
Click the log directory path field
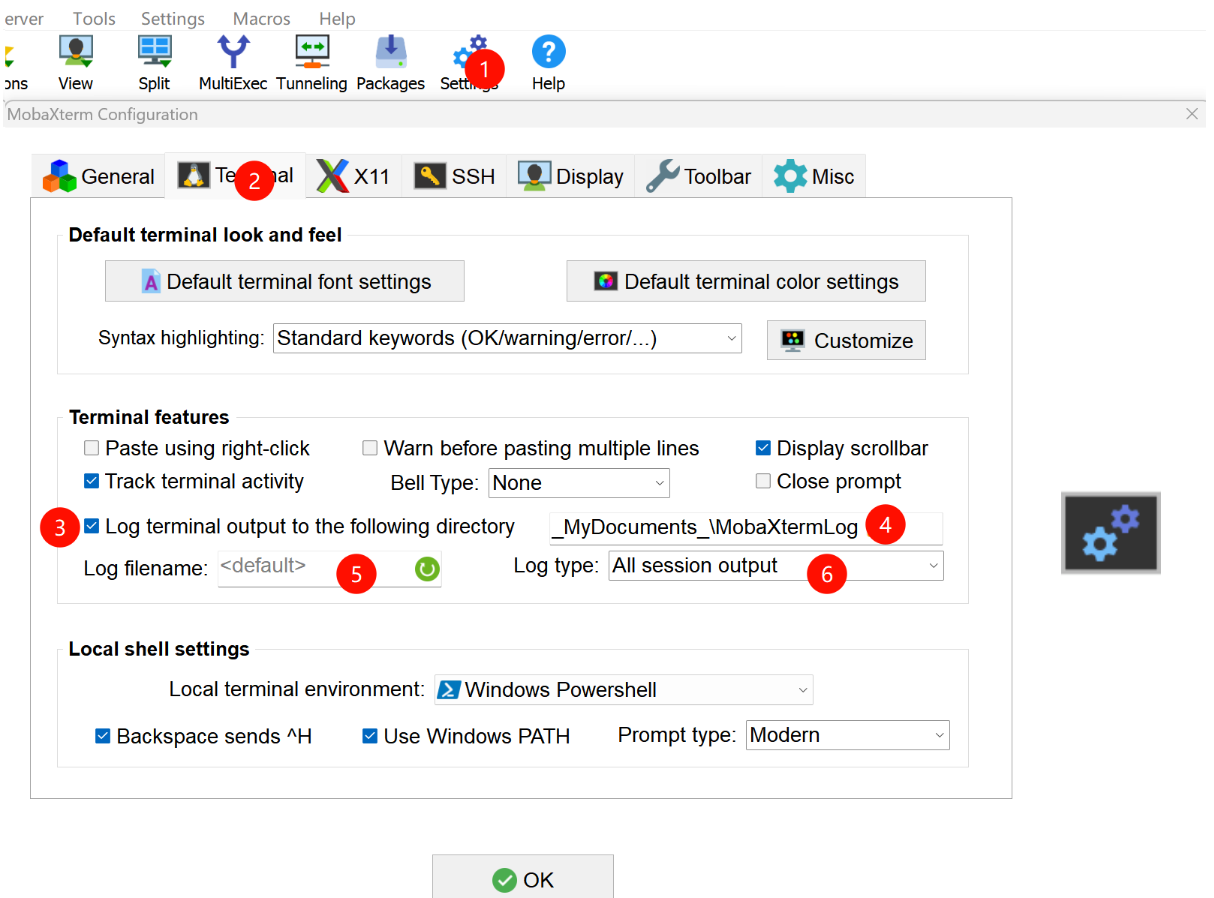[745, 528]
